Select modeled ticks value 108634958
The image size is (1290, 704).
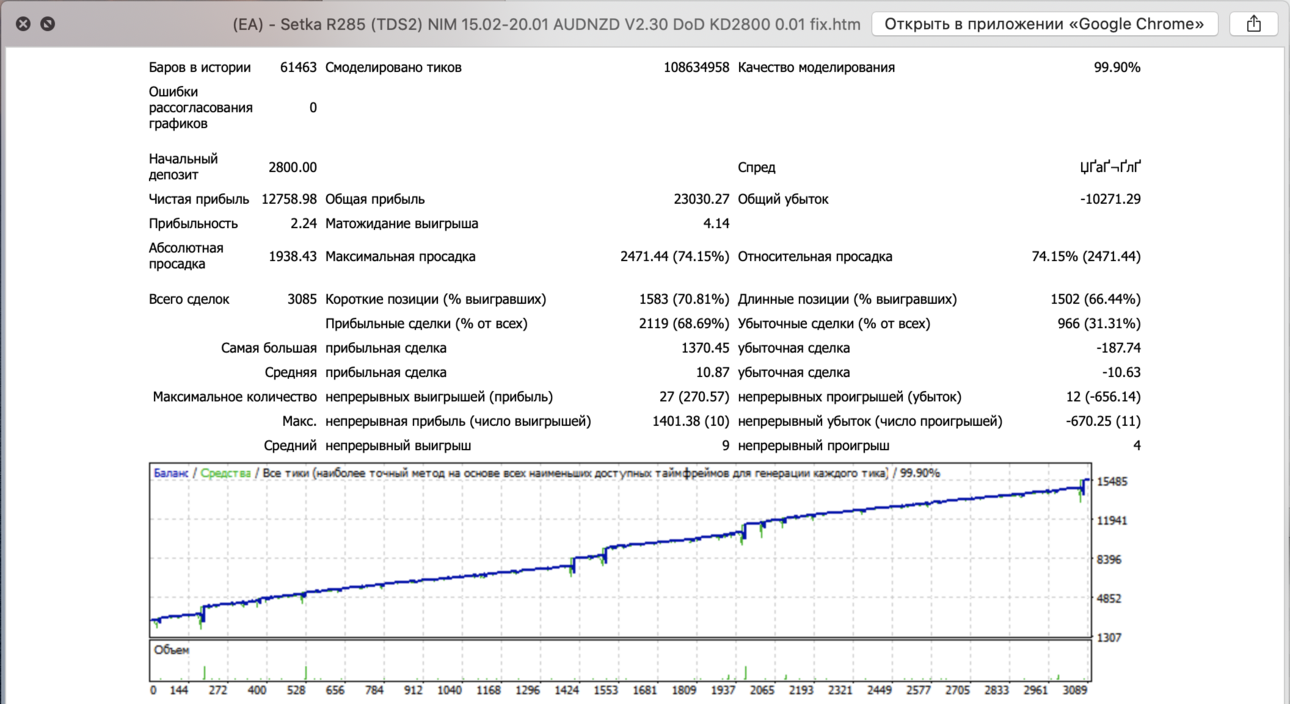click(696, 68)
